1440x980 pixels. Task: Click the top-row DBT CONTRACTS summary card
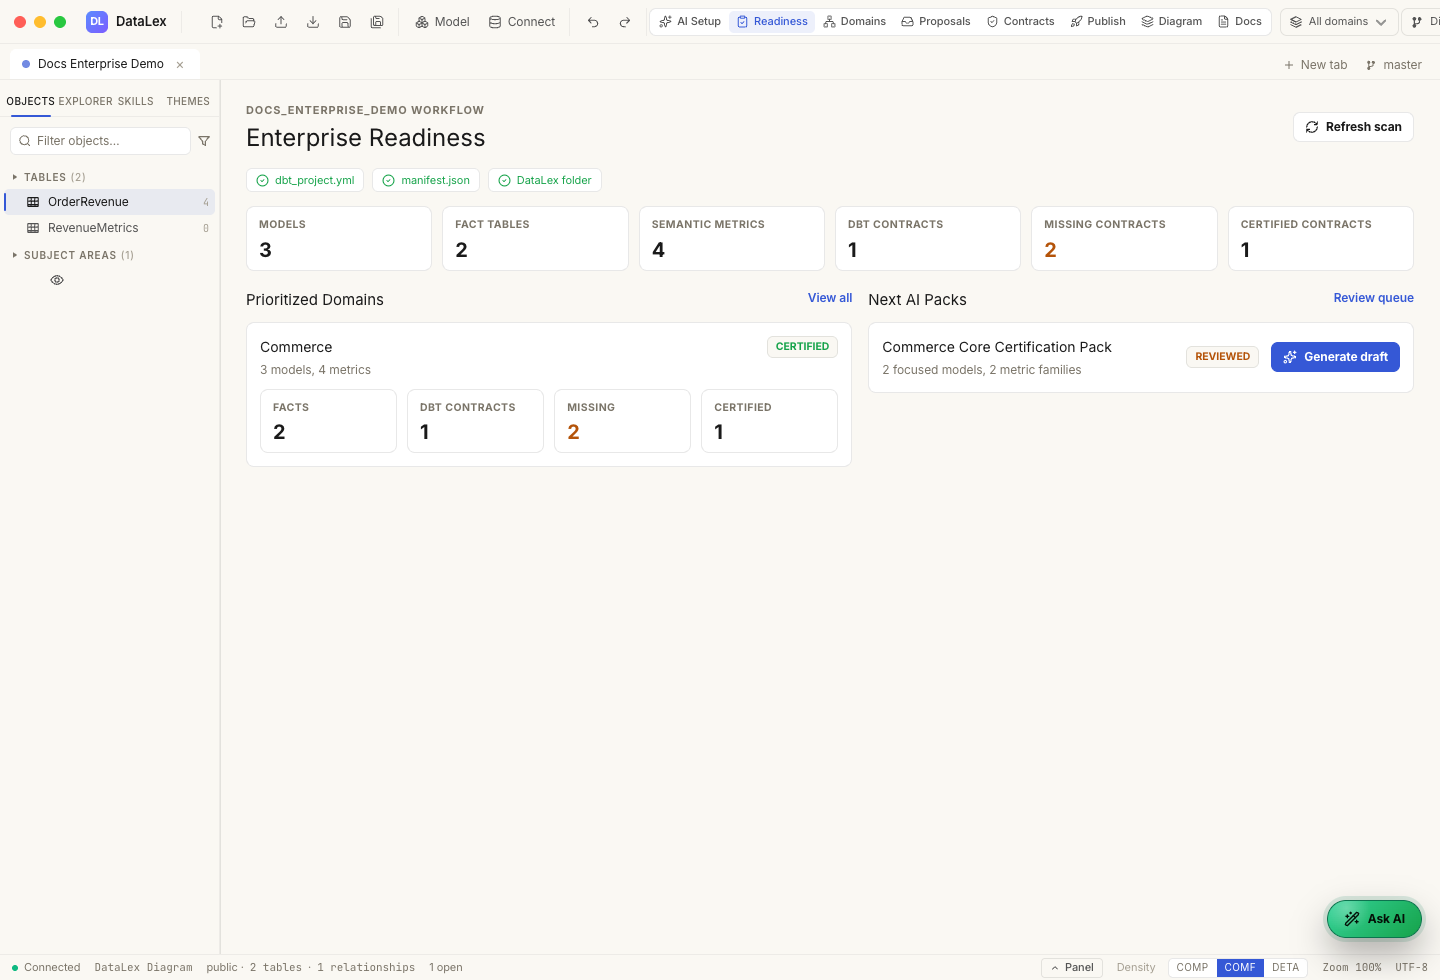point(928,238)
